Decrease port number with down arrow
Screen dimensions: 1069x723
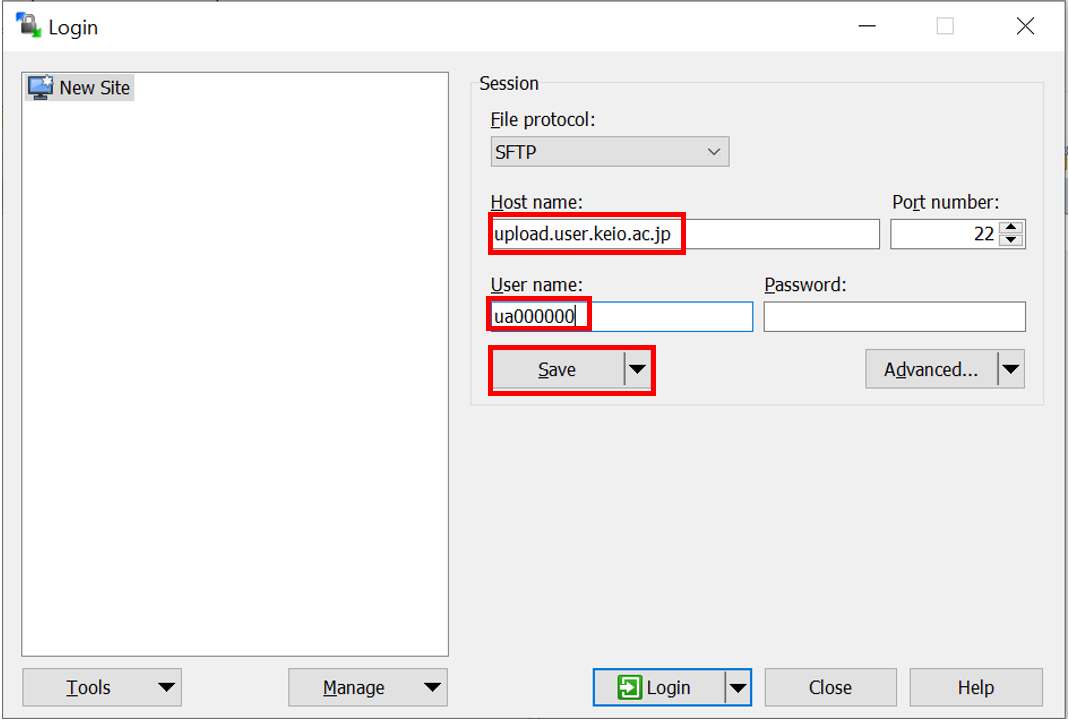[1012, 240]
